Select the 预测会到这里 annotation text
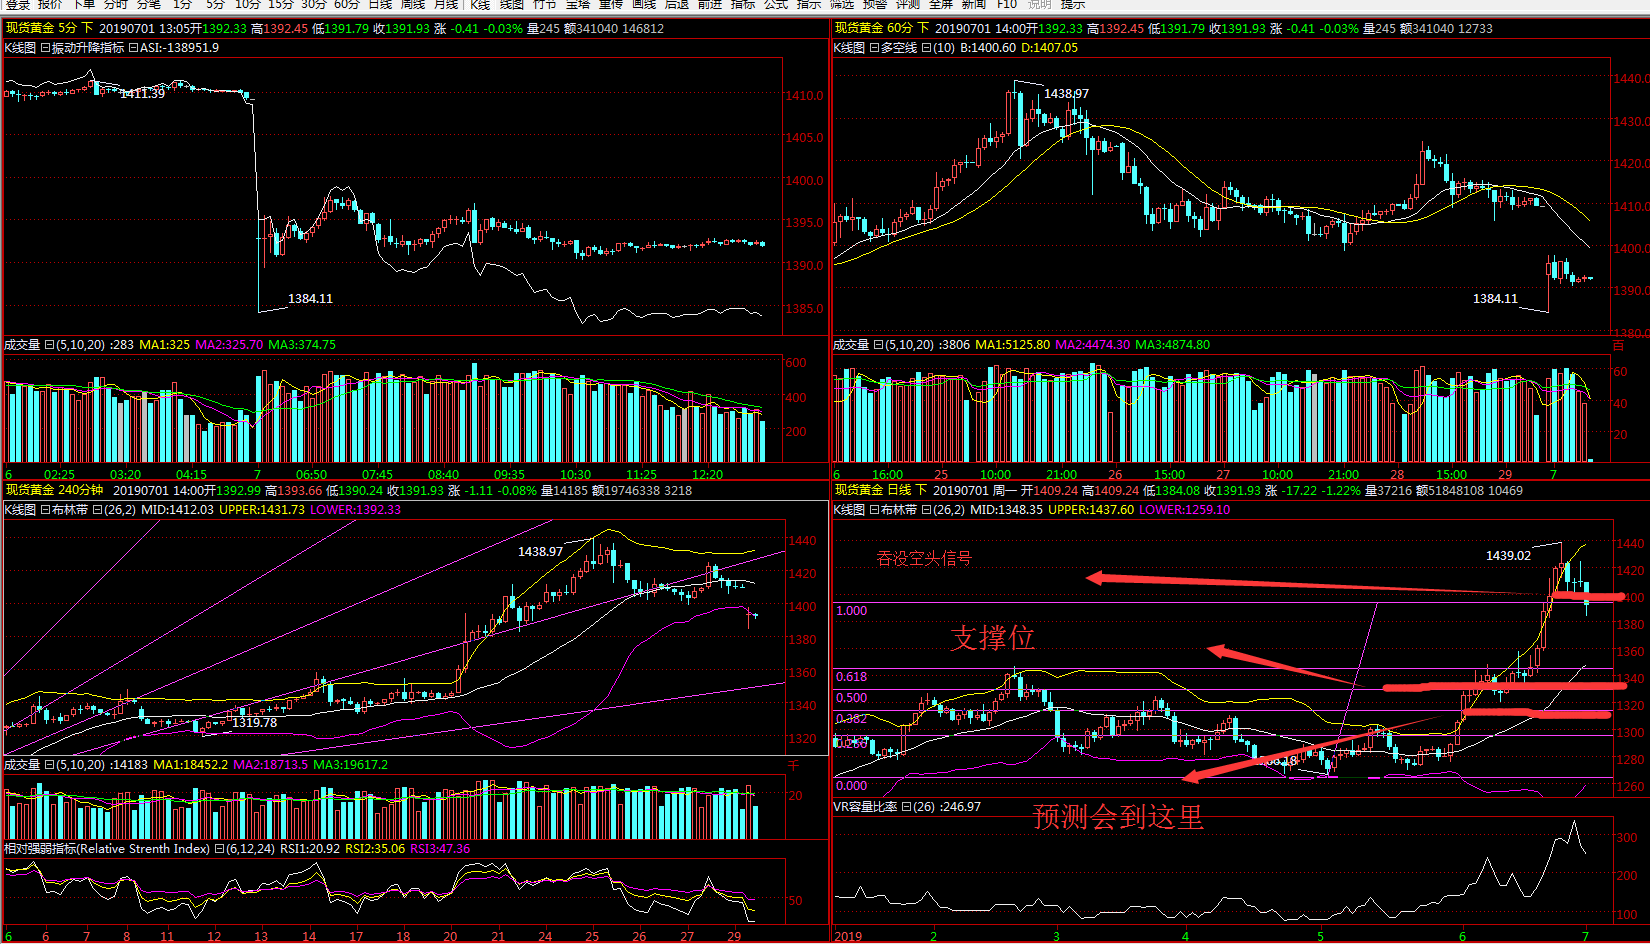 coord(1117,817)
